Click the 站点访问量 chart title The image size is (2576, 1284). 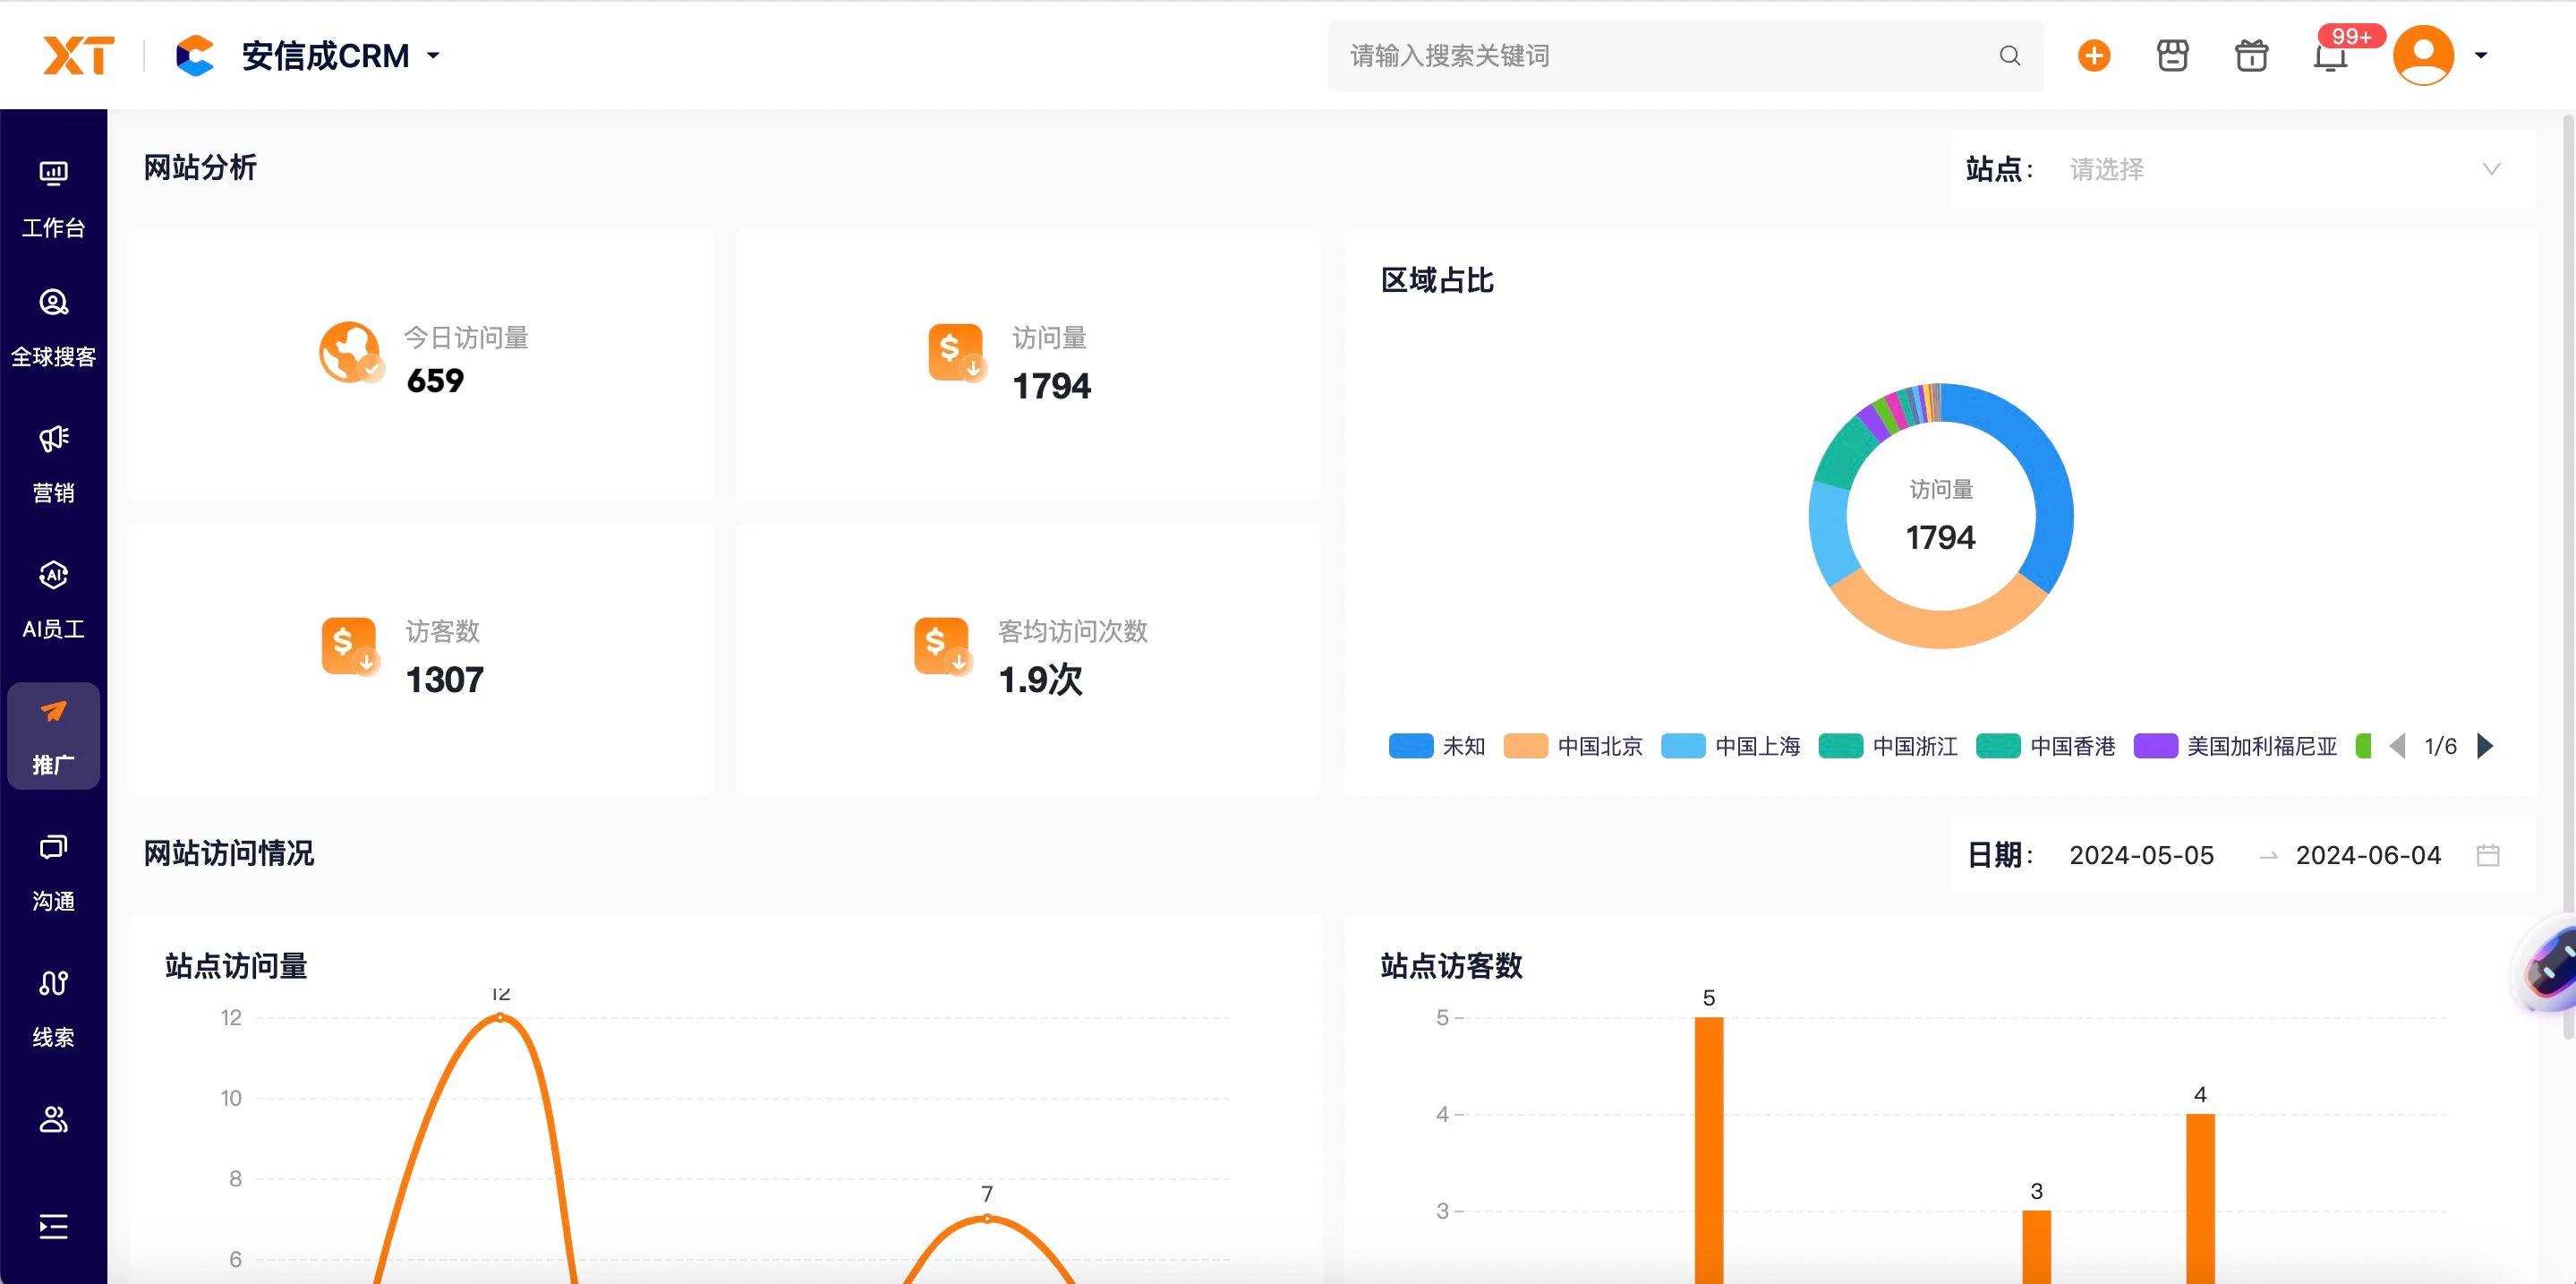pos(236,966)
